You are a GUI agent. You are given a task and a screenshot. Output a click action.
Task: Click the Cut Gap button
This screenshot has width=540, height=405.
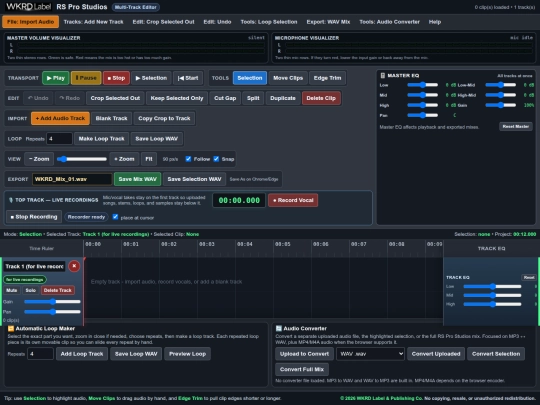[225, 98]
